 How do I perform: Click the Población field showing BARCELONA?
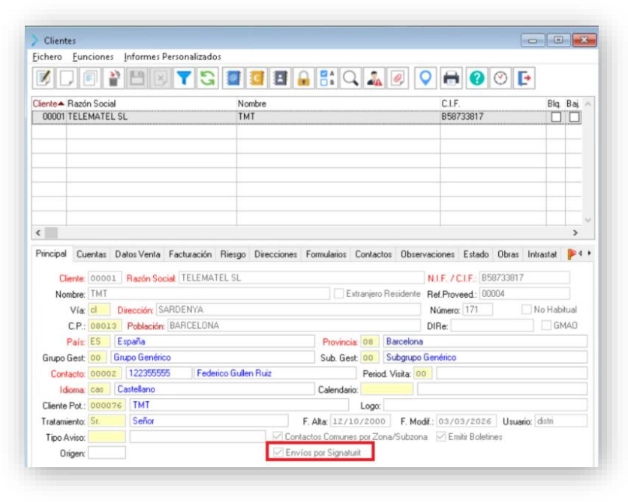(x=294, y=325)
